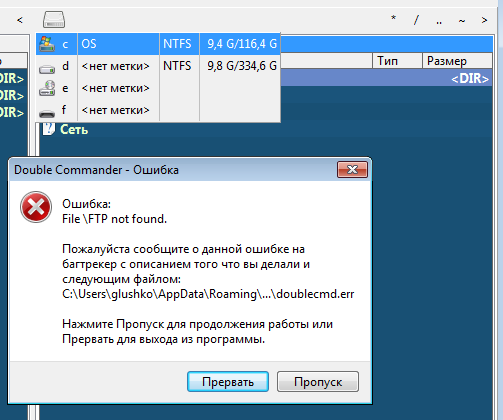Go to previous drive with < button
The height and width of the screenshot is (420, 503).
click(20, 20)
